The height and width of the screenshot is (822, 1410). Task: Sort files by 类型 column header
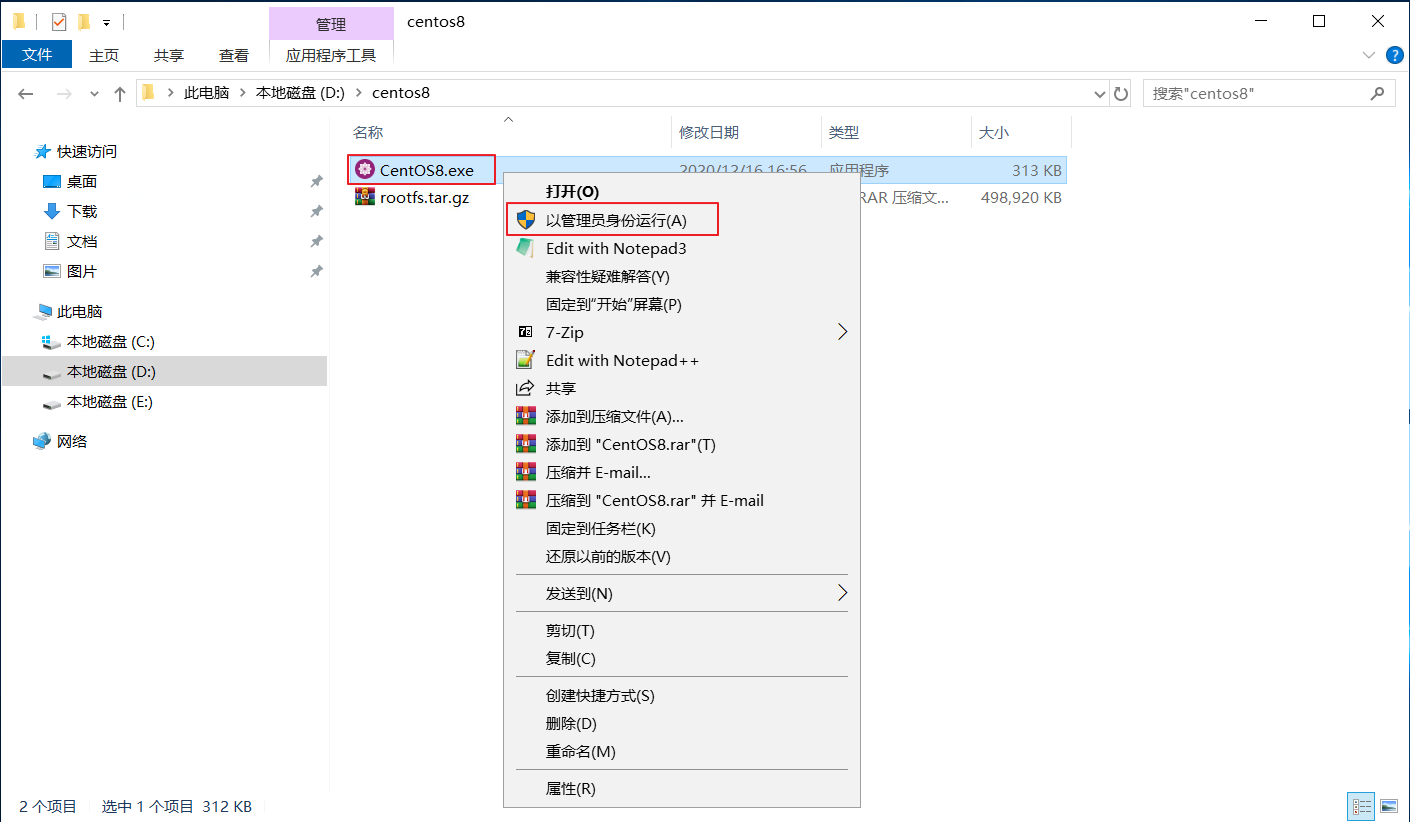tap(844, 132)
